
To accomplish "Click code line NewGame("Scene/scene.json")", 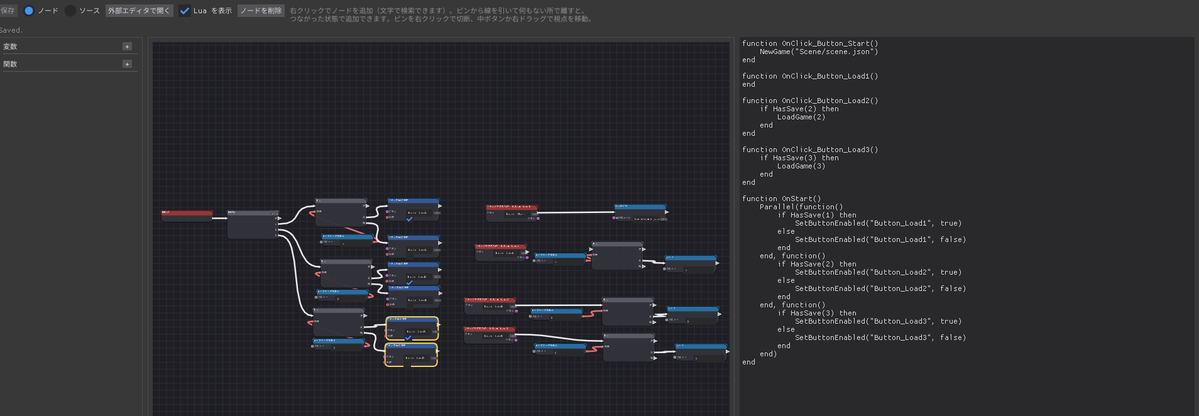I will pyautogui.click(x=818, y=51).
